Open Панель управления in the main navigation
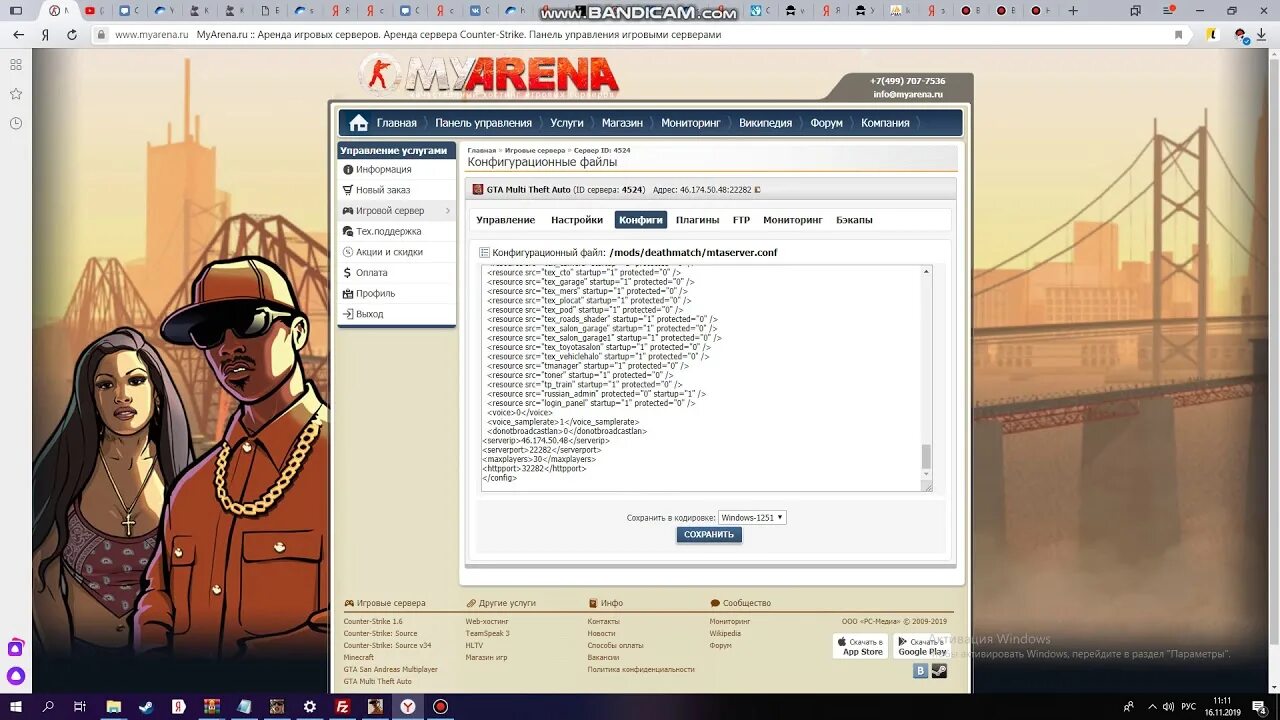1280x720 pixels. tap(483, 123)
